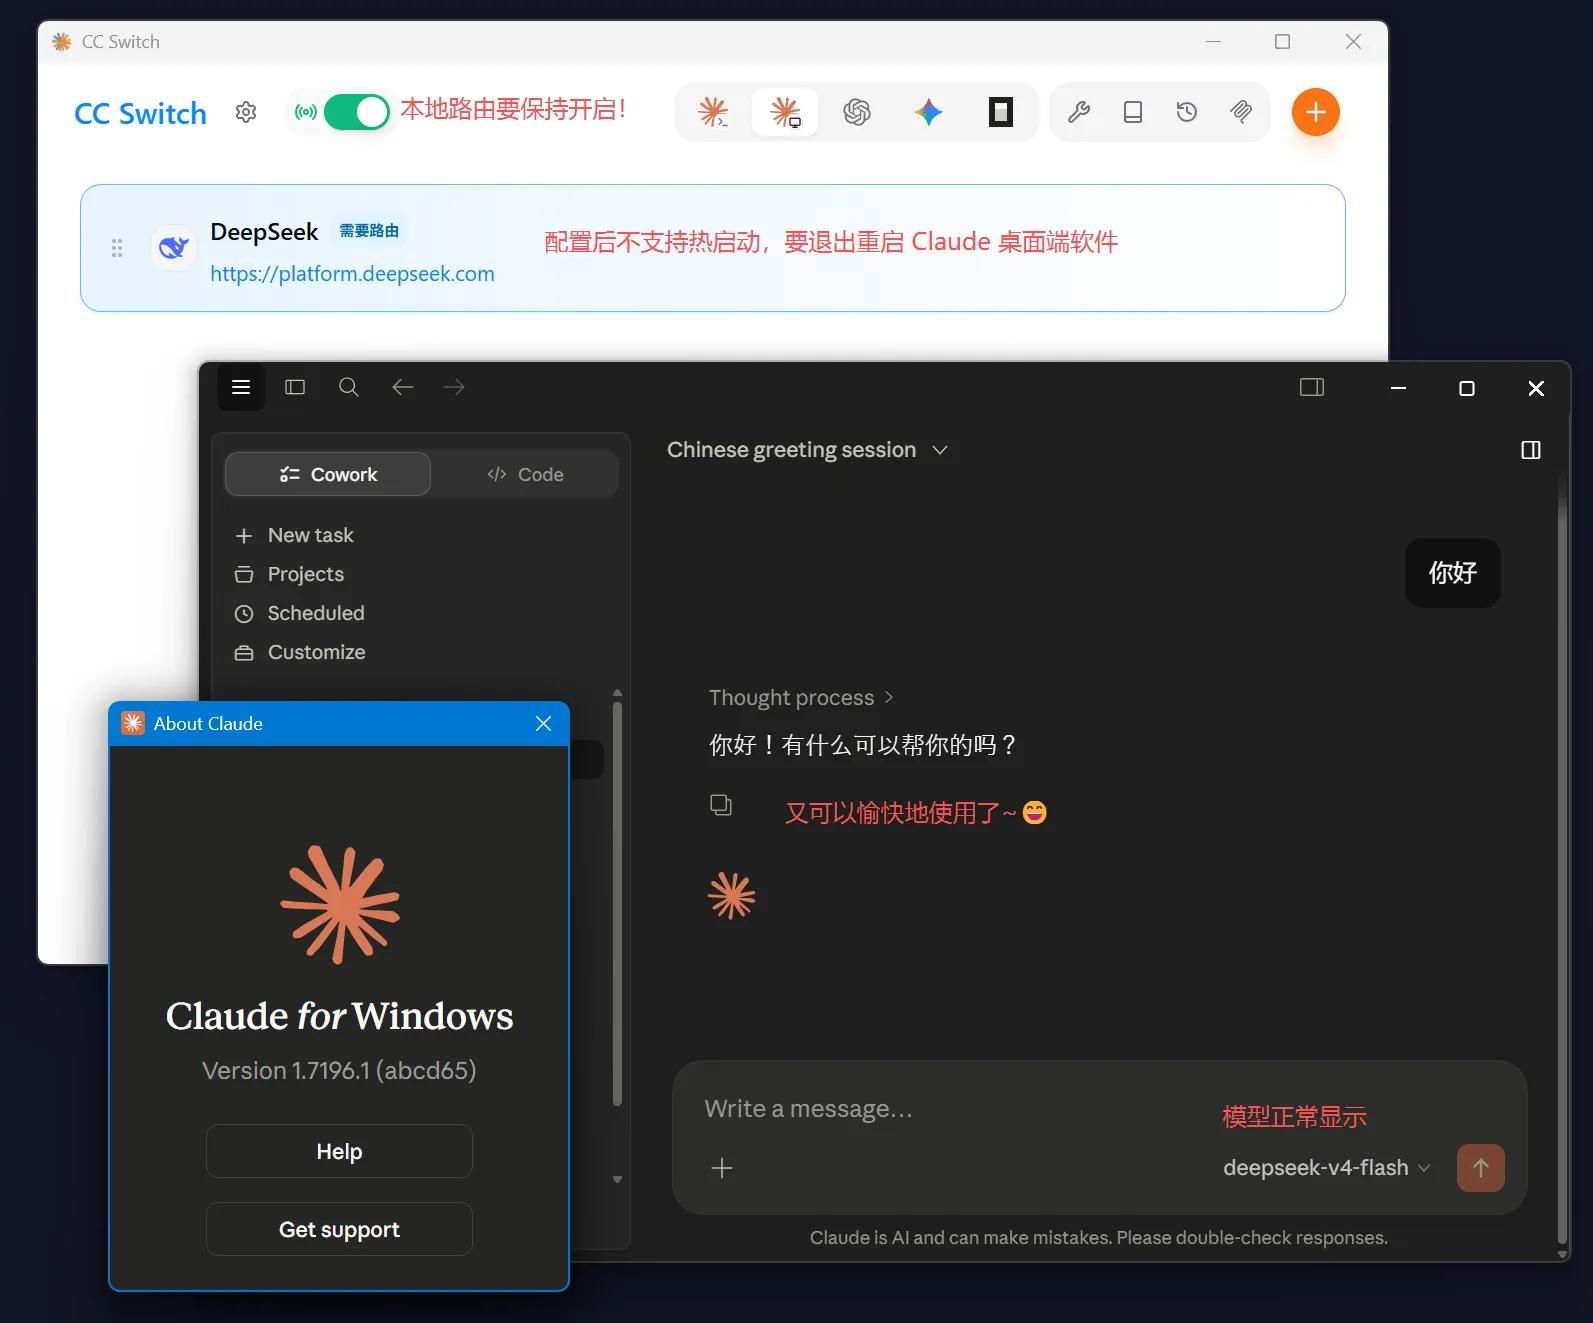Open the wrench tools icon

[1079, 112]
